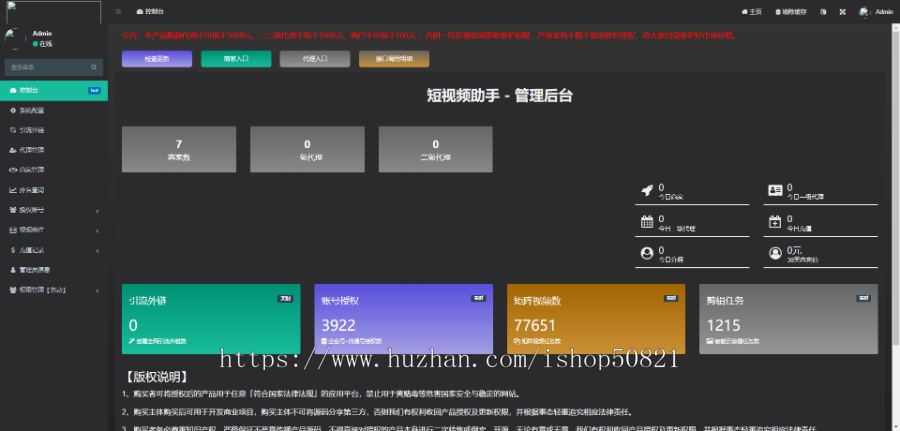Click the 短视频助手 - 管理后台 heading
This screenshot has width=900, height=431.
point(499,96)
